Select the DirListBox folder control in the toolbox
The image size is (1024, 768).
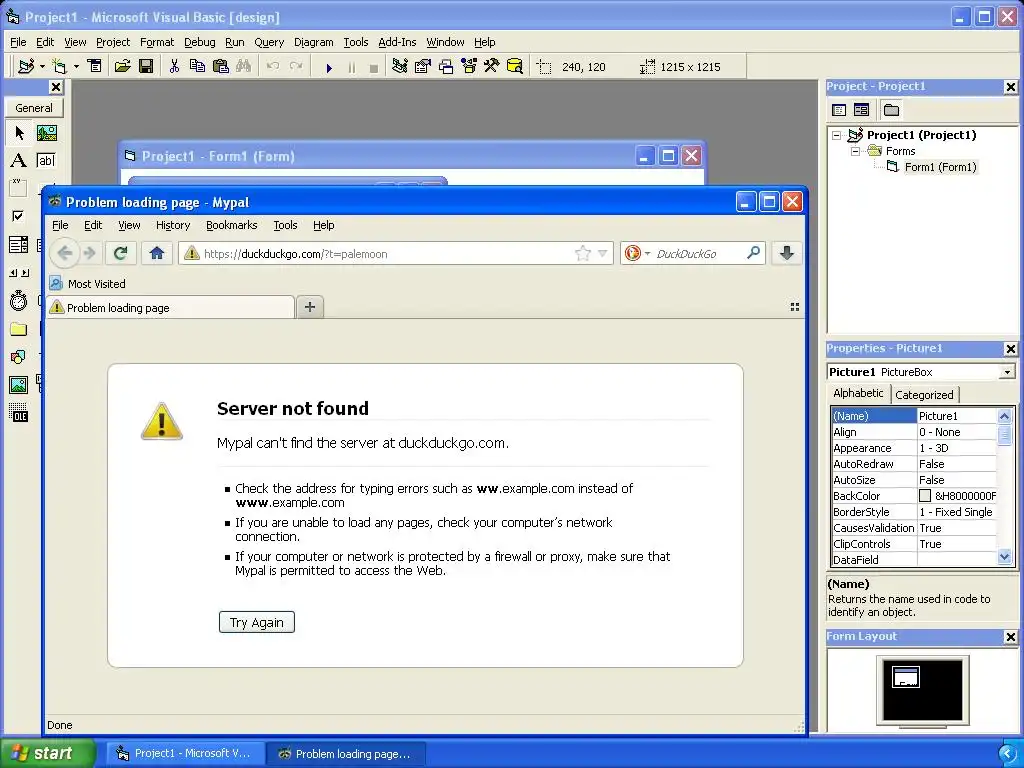pyautogui.click(x=19, y=329)
